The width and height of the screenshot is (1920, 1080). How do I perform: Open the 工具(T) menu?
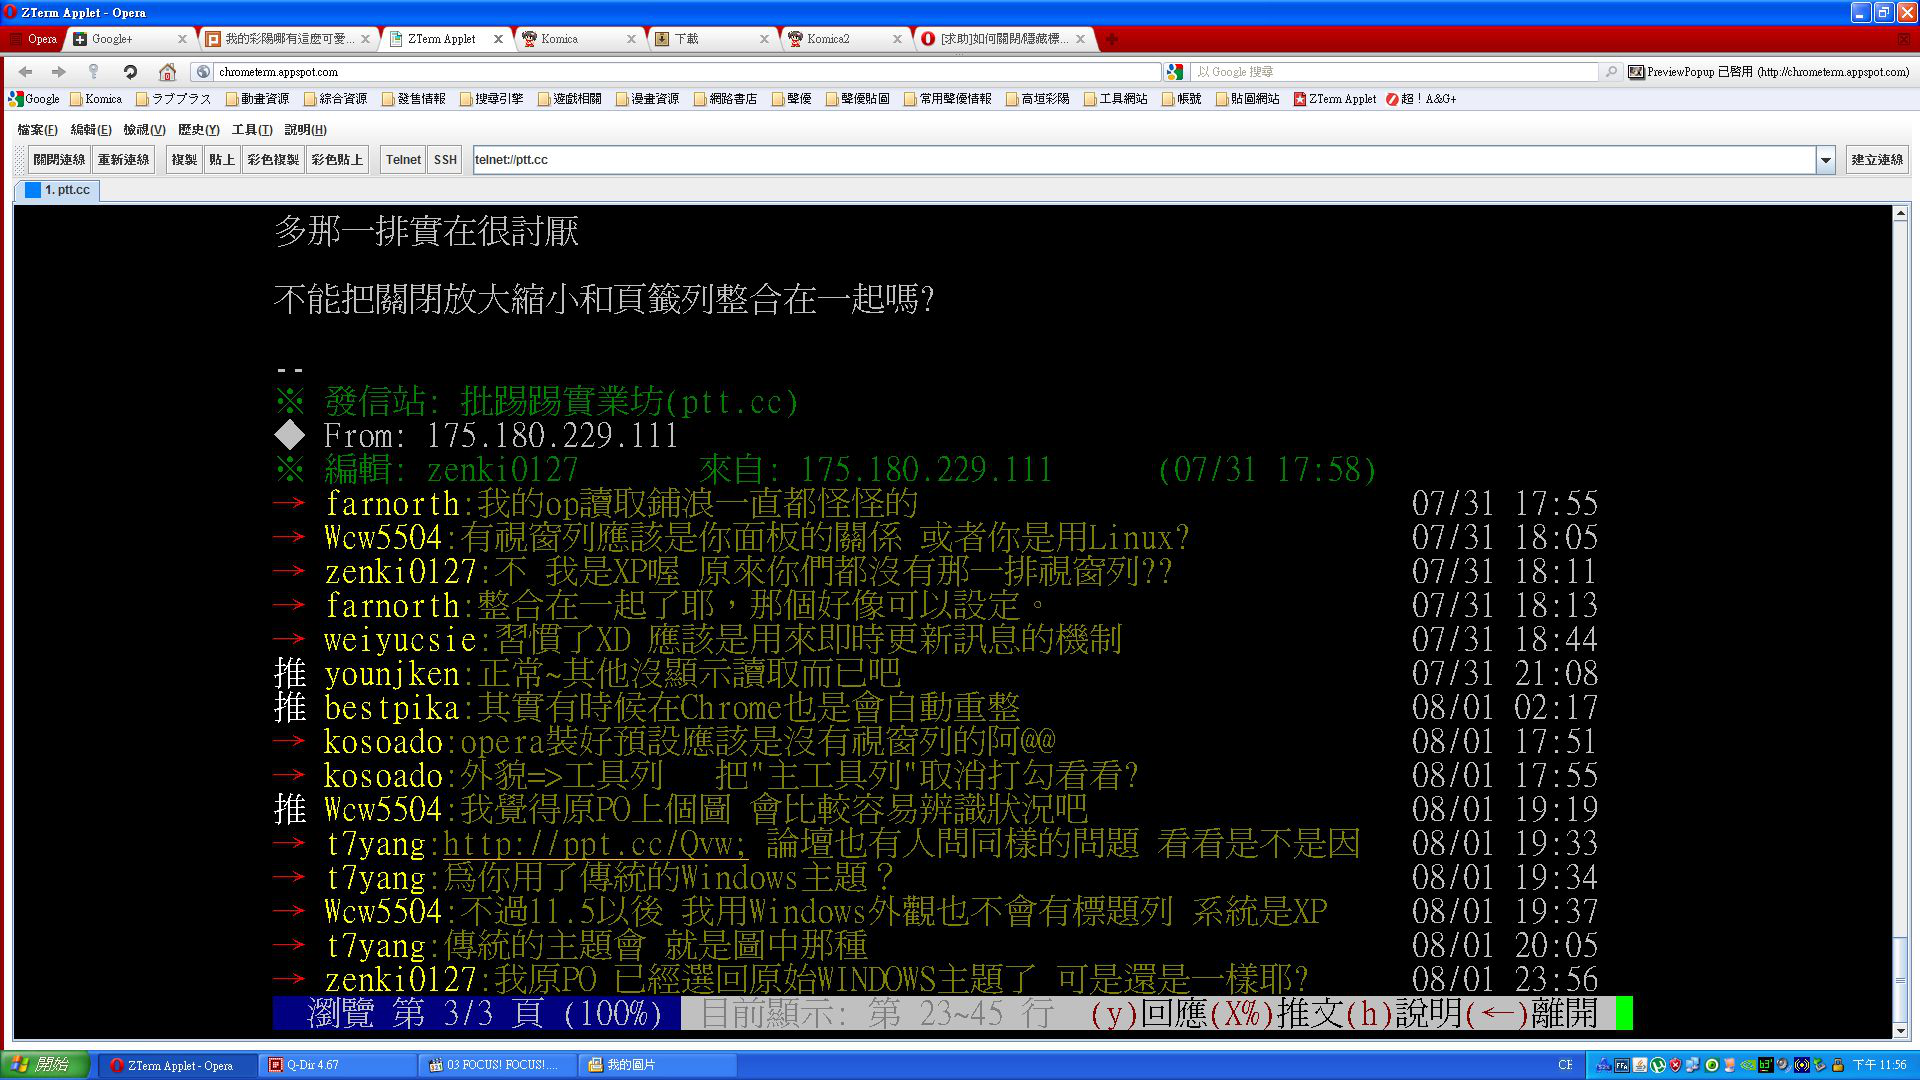pyautogui.click(x=251, y=130)
